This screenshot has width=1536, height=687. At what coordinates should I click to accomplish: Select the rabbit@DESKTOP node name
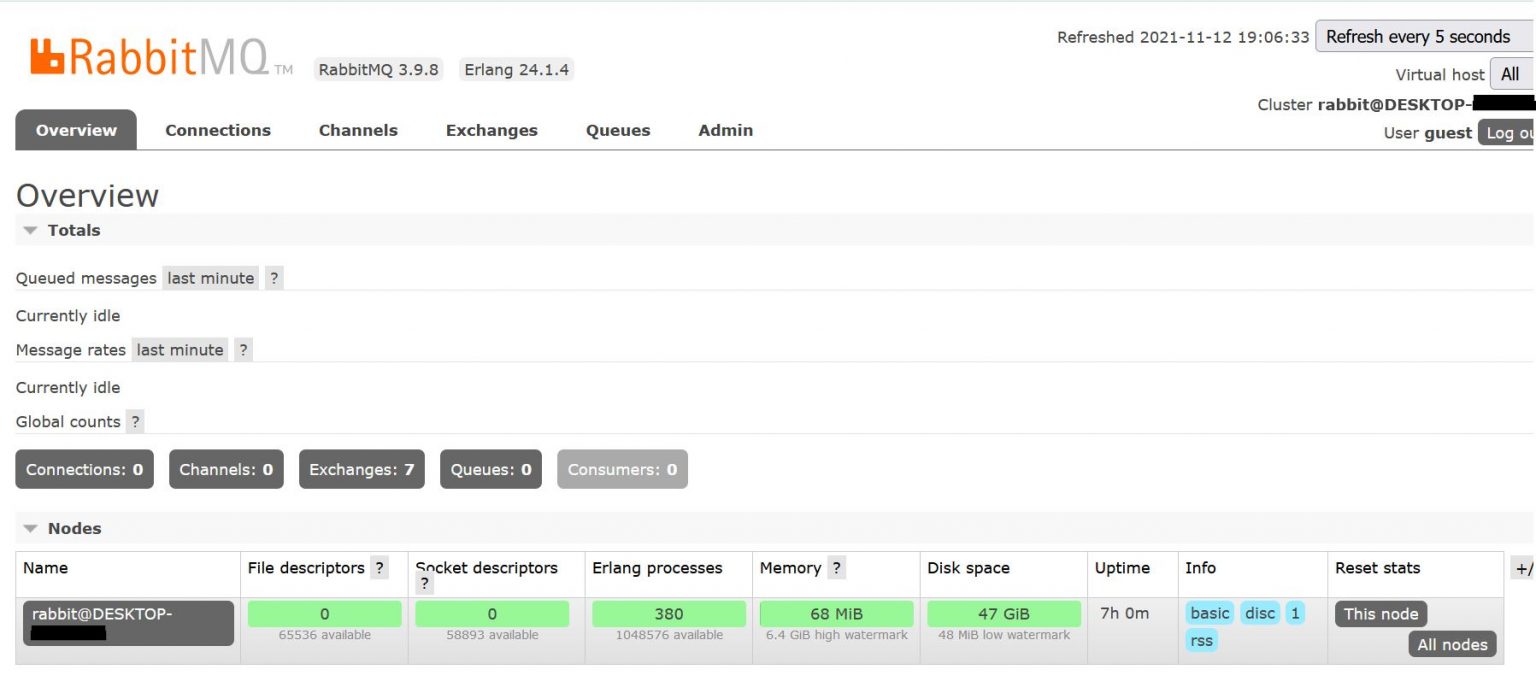pyautogui.click(x=127, y=623)
